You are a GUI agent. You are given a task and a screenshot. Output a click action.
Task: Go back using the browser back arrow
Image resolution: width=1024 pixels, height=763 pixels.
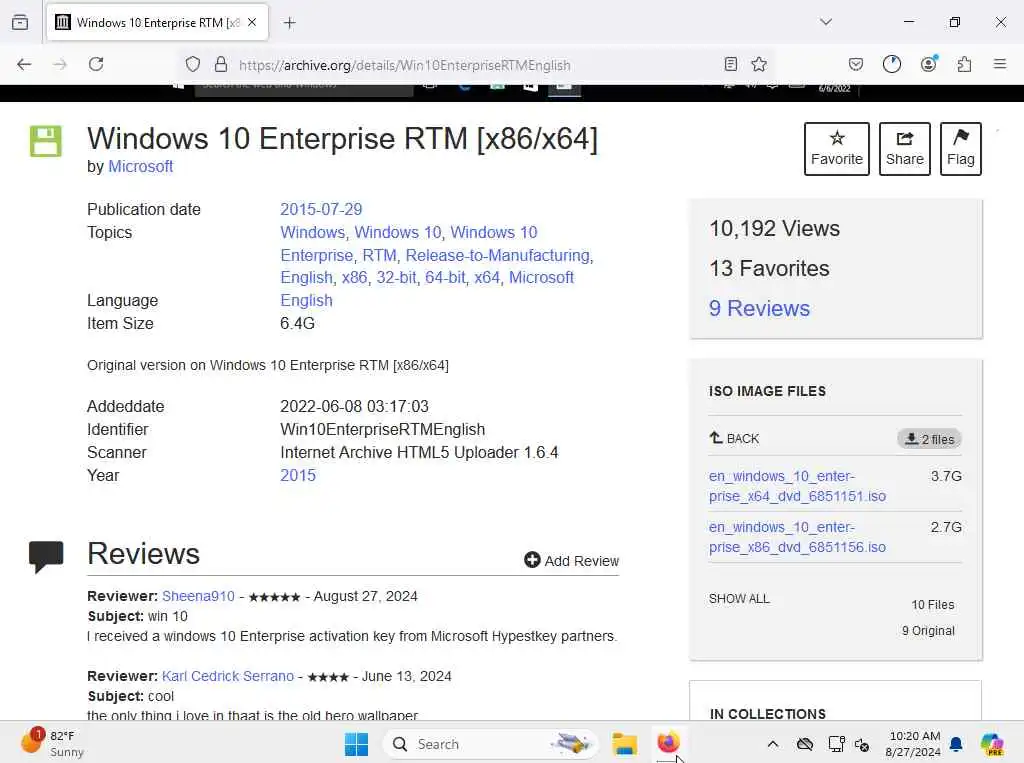click(24, 64)
